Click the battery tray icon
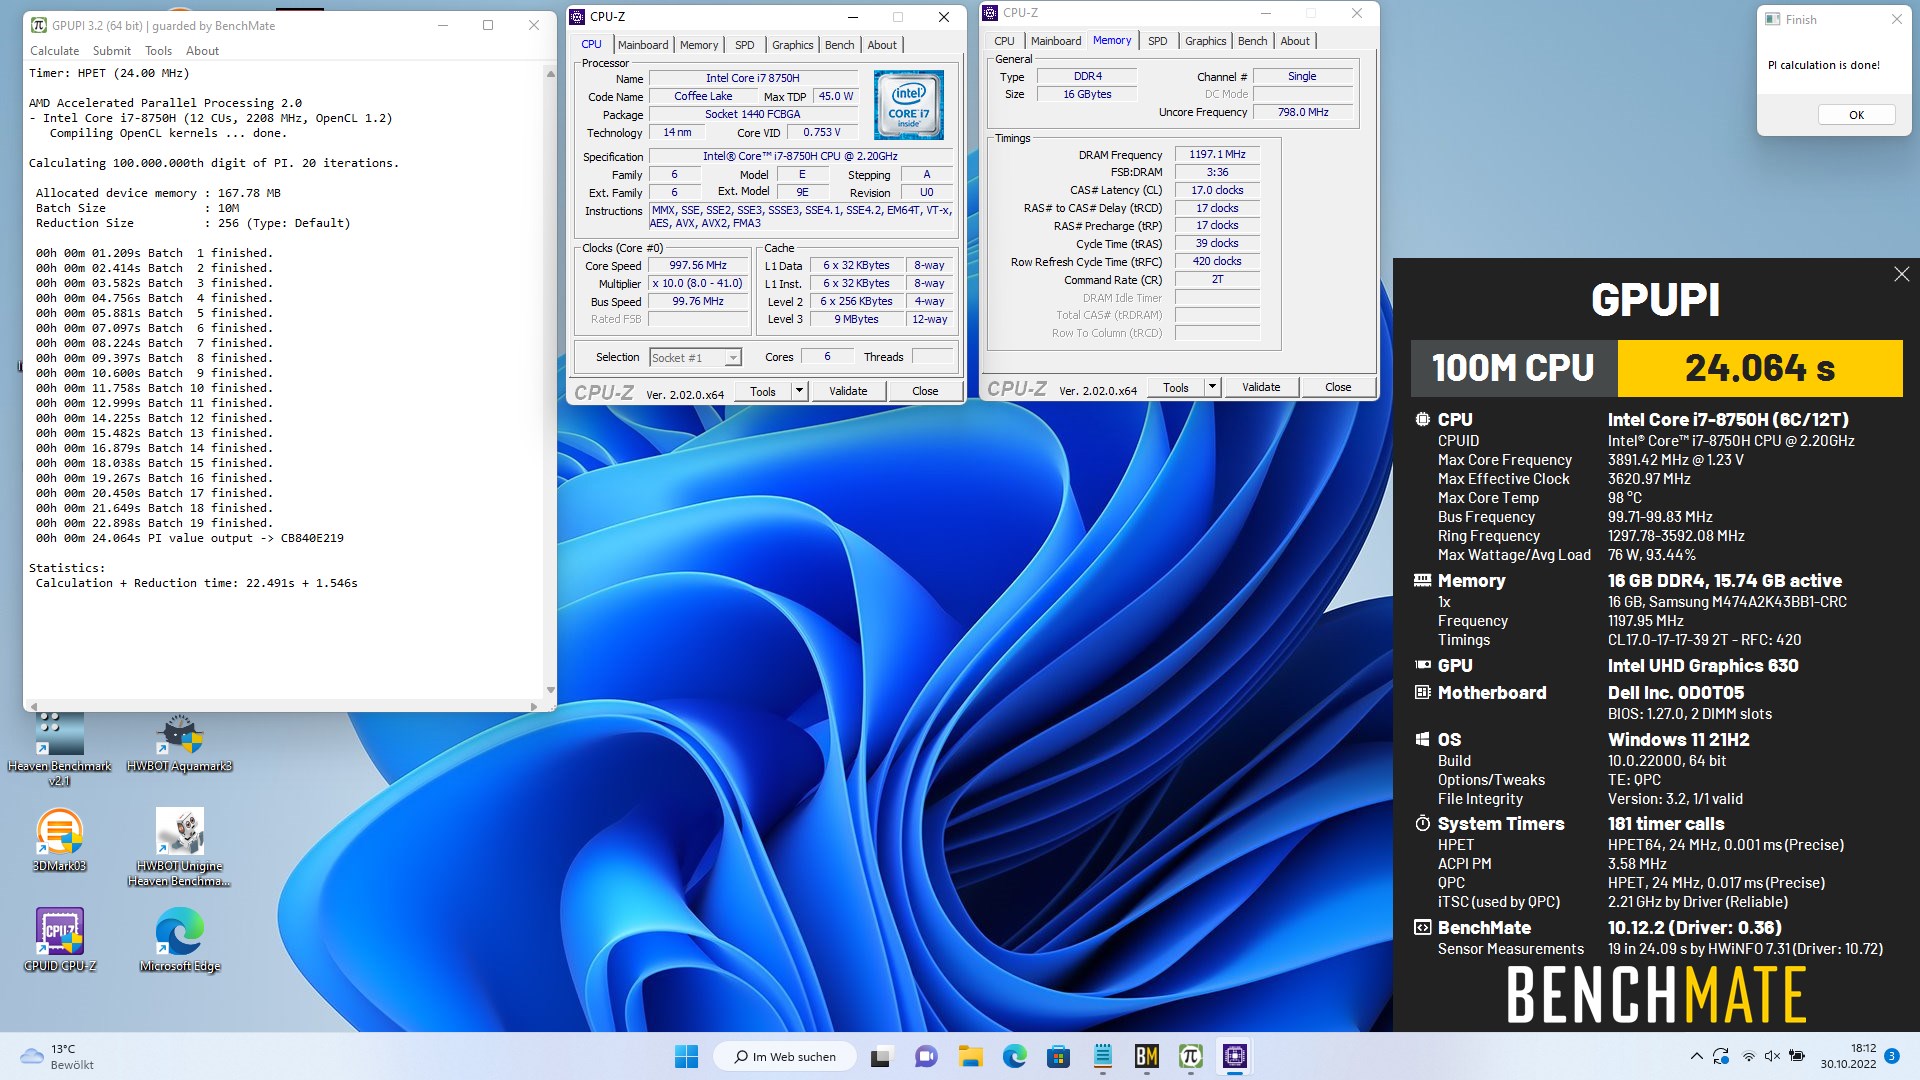Image resolution: width=1920 pixels, height=1080 pixels. pyautogui.click(x=1797, y=1056)
